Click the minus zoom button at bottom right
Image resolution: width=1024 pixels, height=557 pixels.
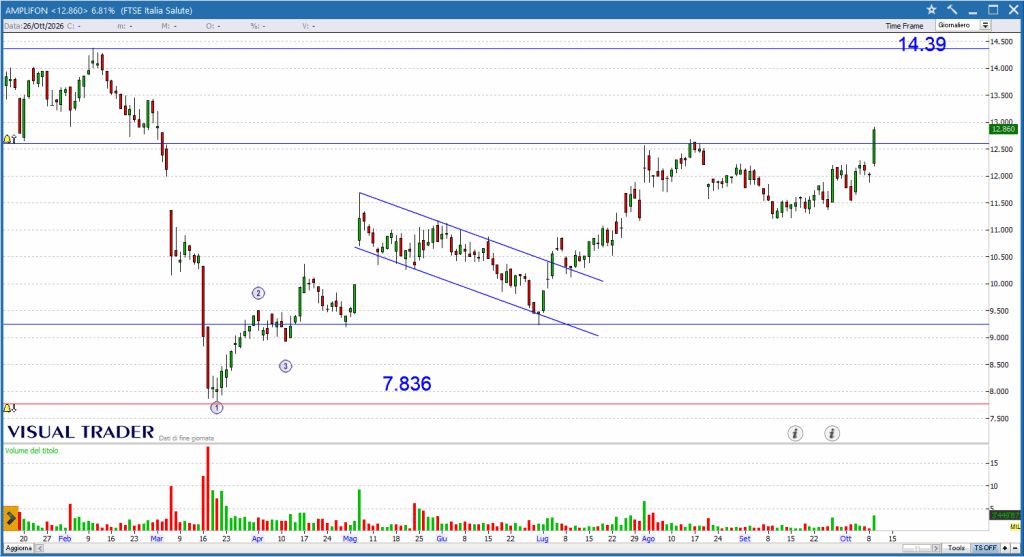click(1015, 549)
